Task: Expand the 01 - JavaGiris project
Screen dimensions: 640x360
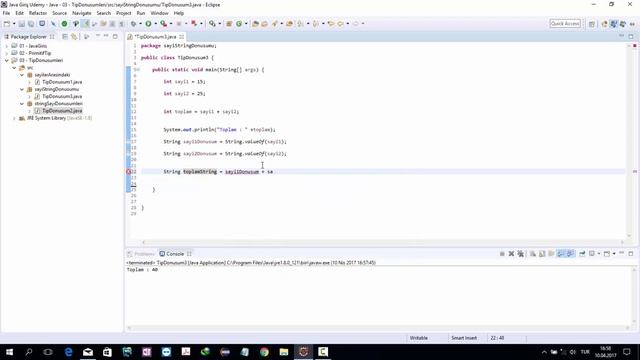Action: [7, 46]
